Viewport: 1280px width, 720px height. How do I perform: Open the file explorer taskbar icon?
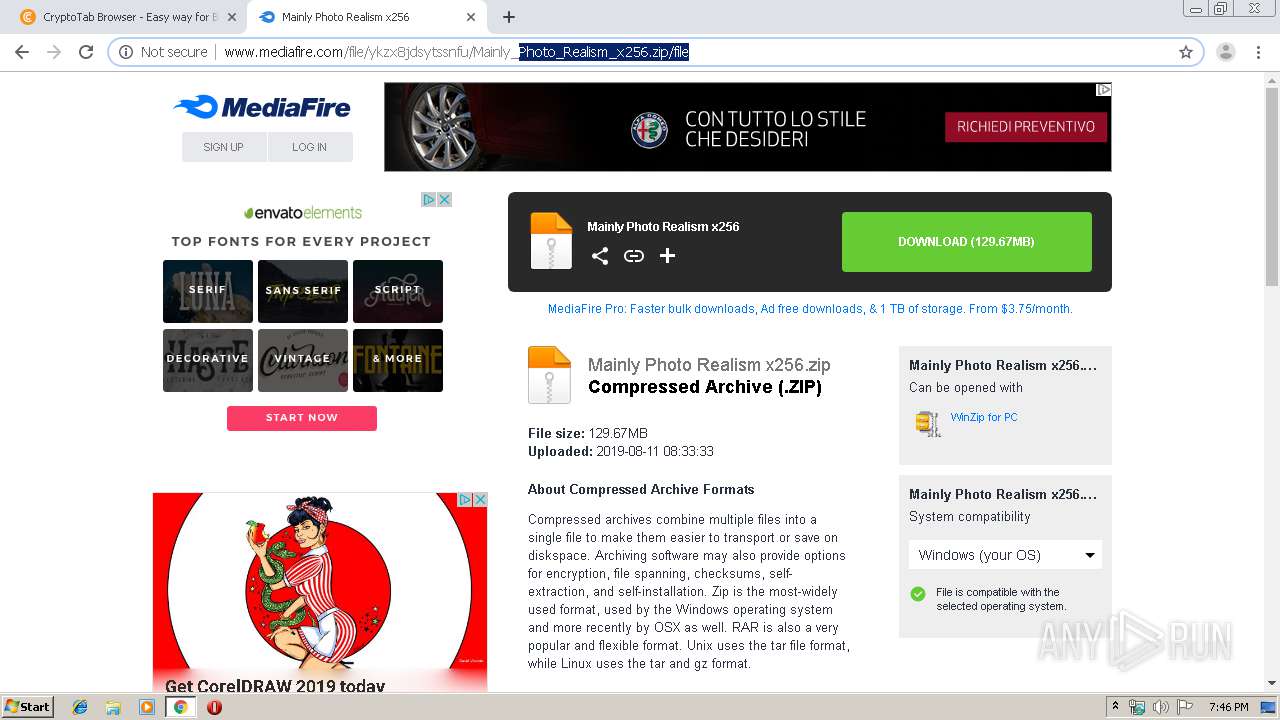(113, 707)
